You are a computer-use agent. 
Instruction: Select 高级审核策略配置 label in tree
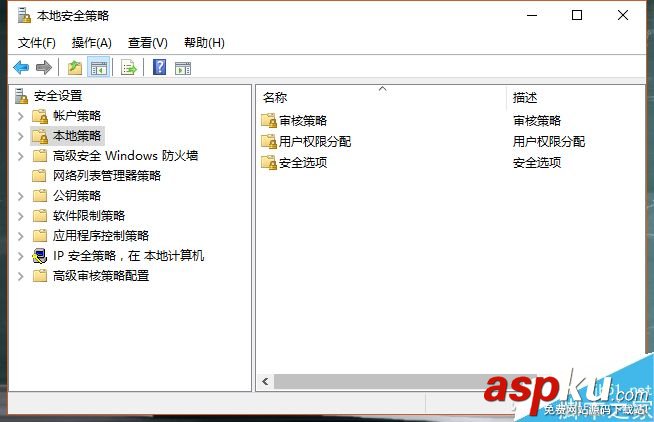[x=101, y=276]
